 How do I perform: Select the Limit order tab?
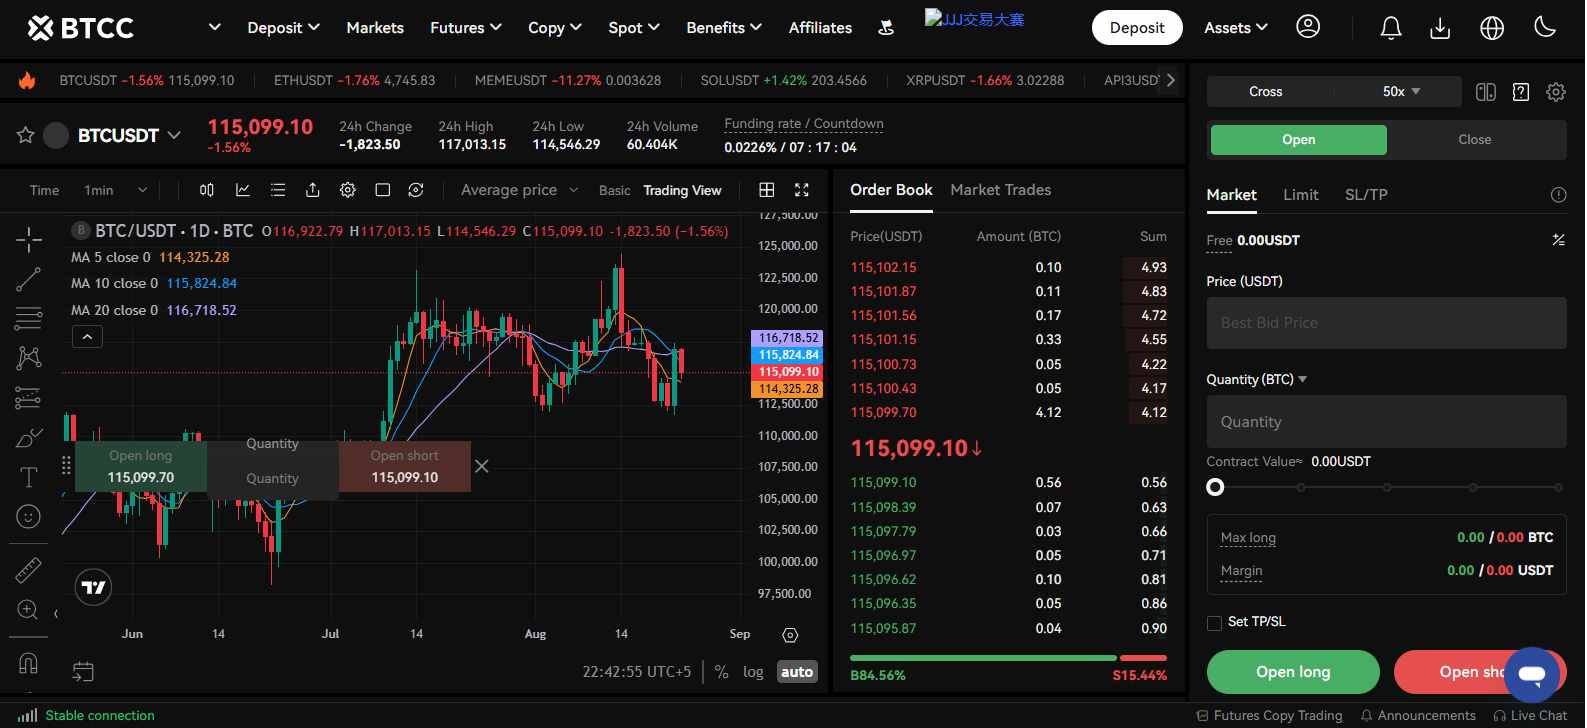coord(1300,195)
